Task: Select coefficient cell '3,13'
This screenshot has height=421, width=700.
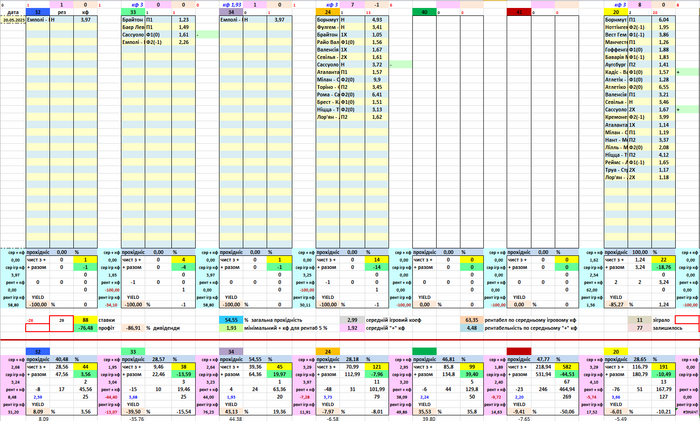Action: tap(377, 109)
